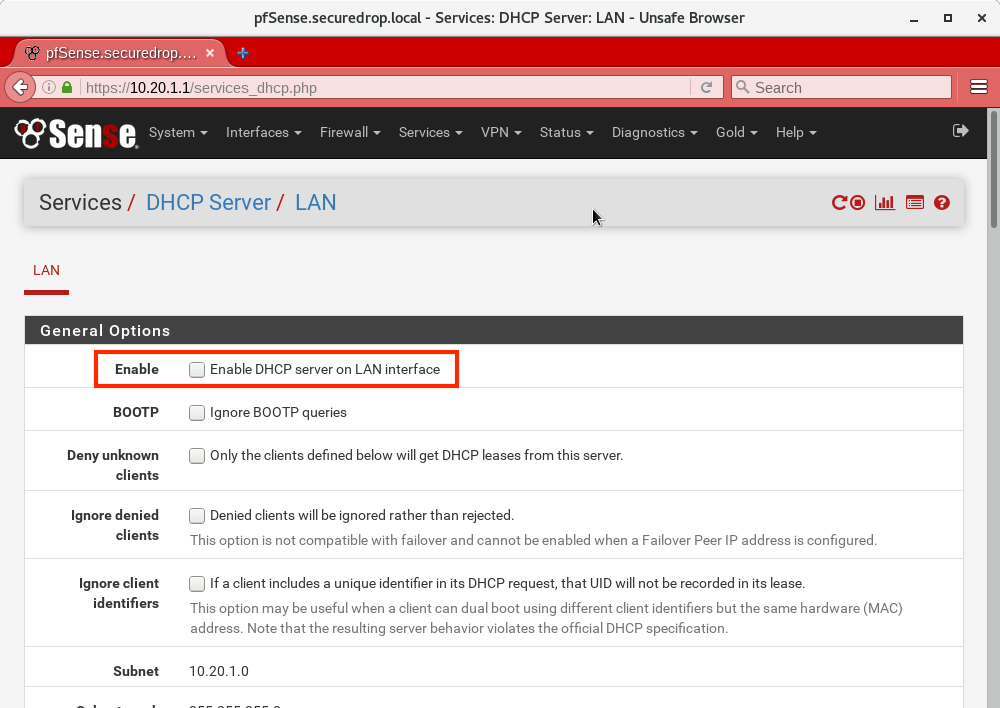Click the pfSense logo in navbar
Viewport: 1000px width, 708px height.
(x=76, y=133)
